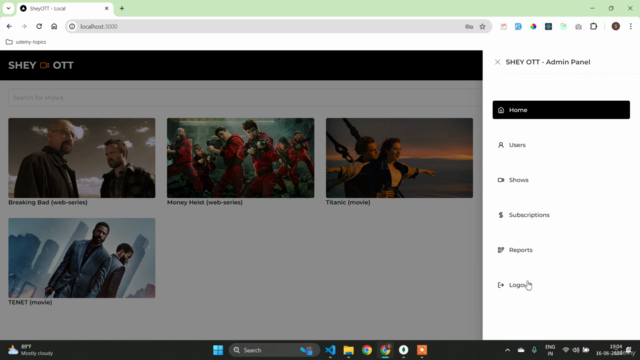Open the Money Heist poster thumbnail
Viewport: 640px width, 360px height.
pyautogui.click(x=240, y=158)
